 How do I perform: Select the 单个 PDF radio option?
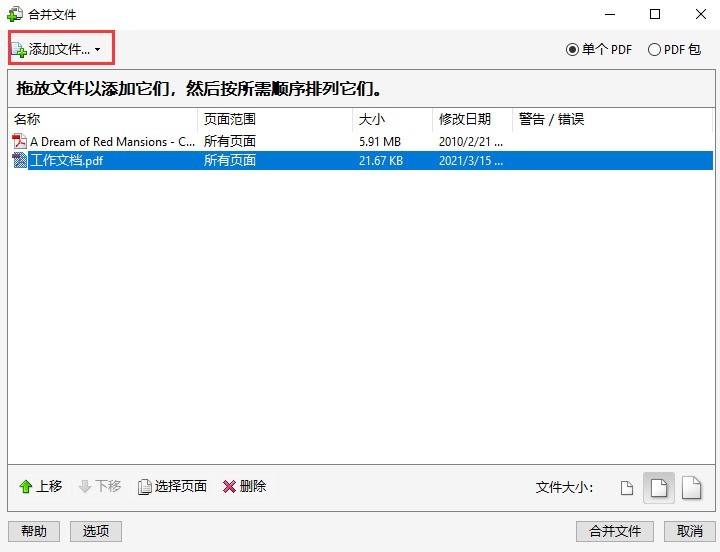(573, 49)
